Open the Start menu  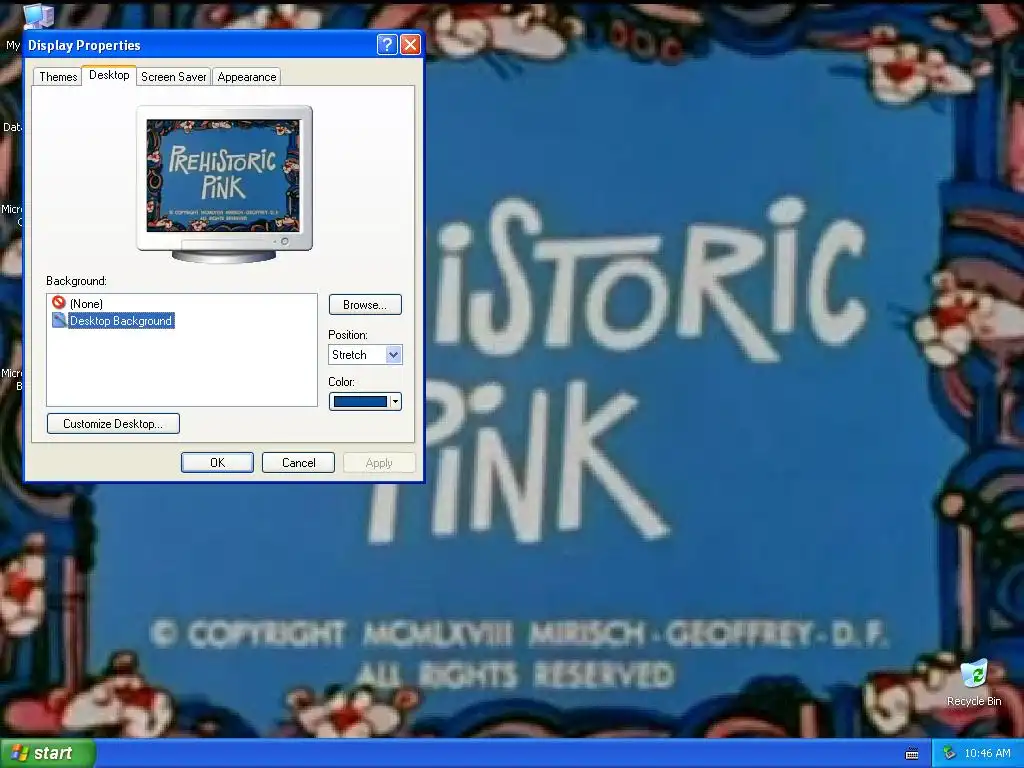pos(48,753)
